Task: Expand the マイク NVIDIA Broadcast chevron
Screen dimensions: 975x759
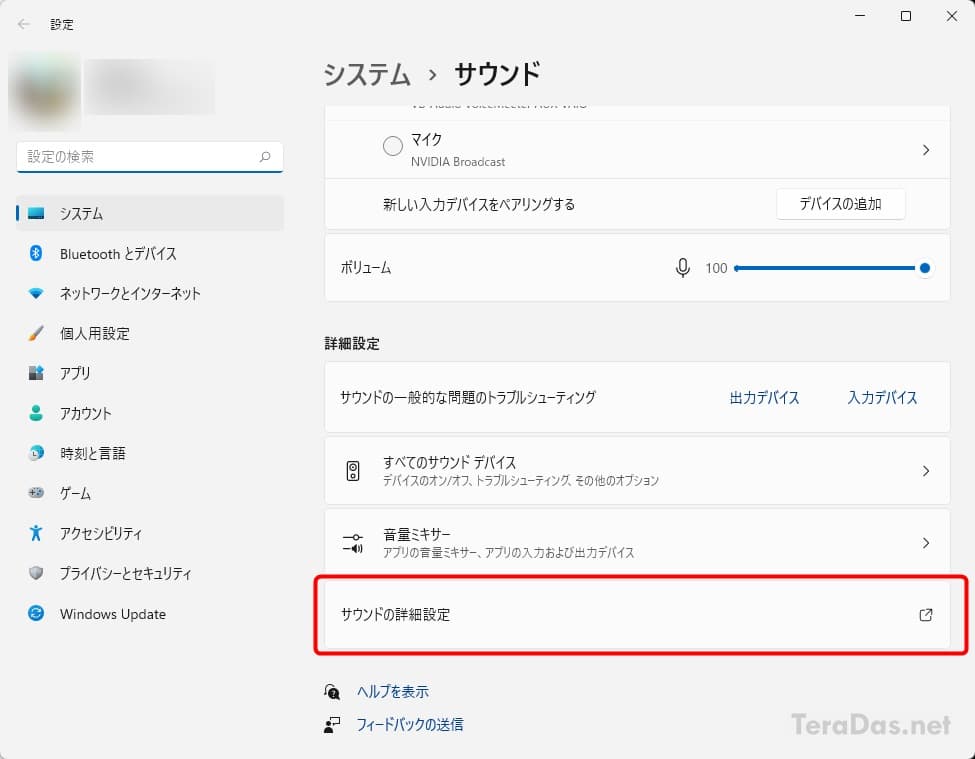Action: click(x=926, y=150)
